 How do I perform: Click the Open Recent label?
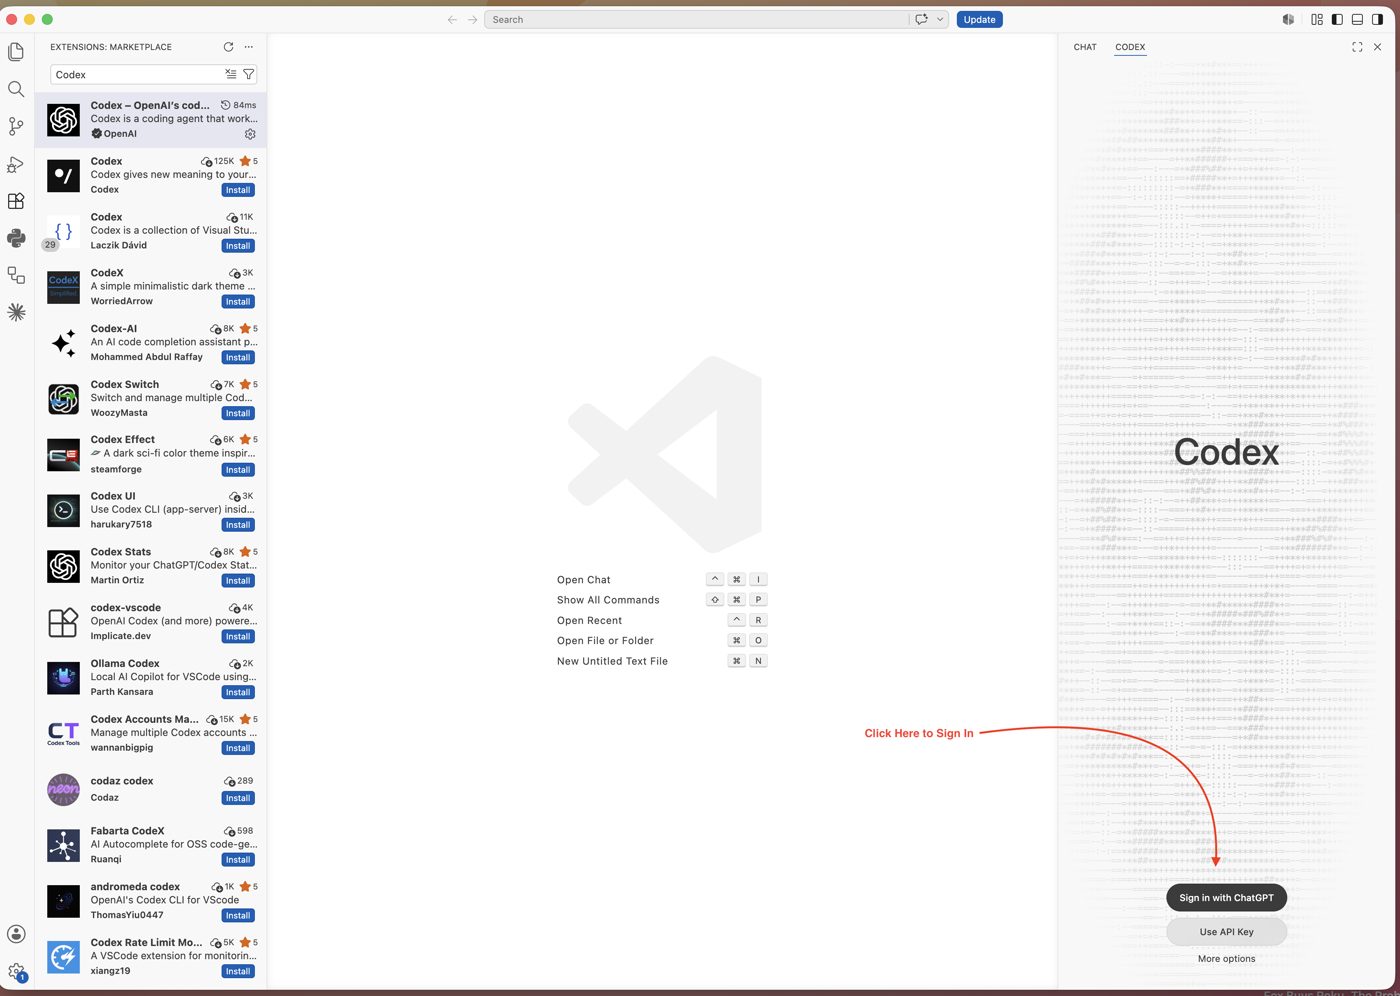pyautogui.click(x=589, y=621)
